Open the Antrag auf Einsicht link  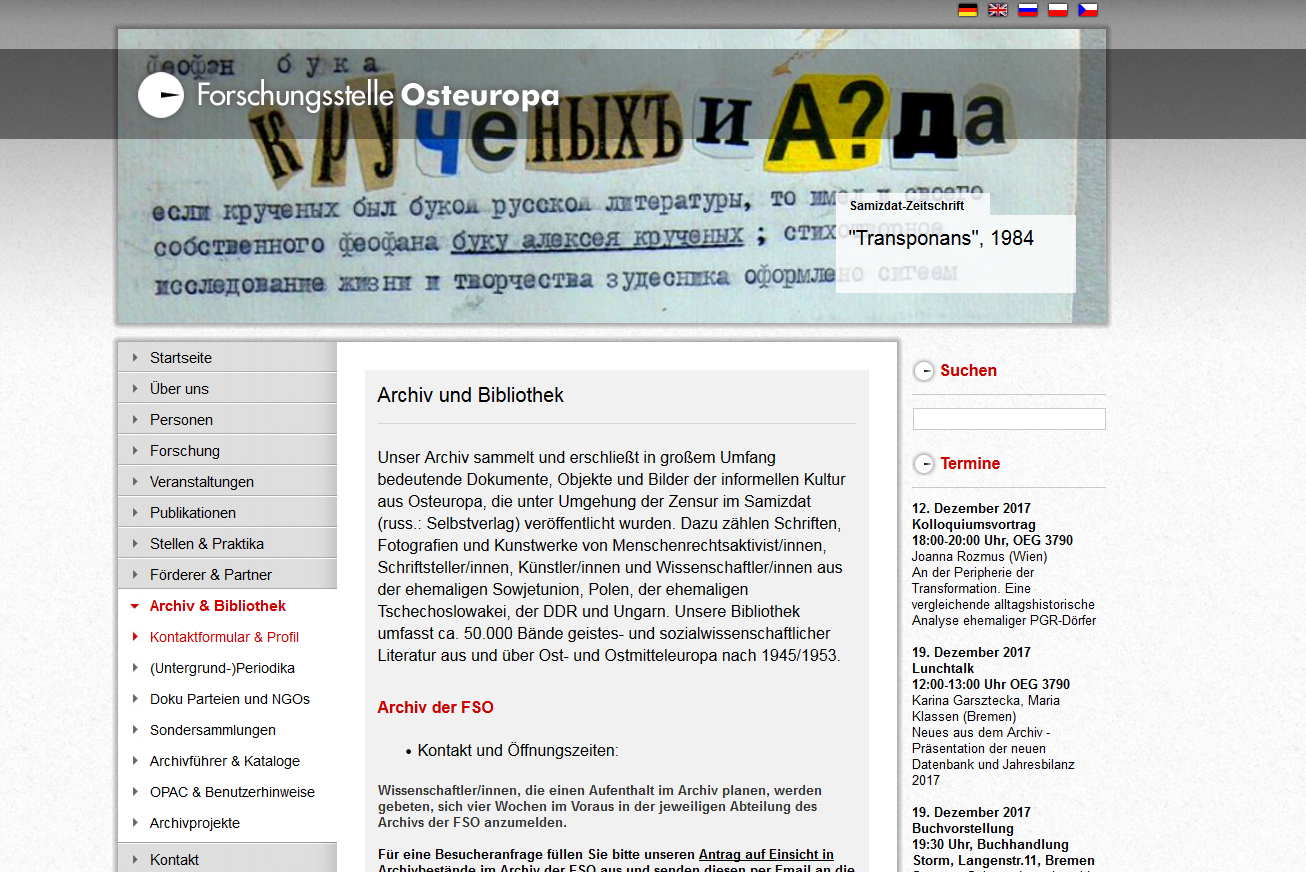(766, 854)
